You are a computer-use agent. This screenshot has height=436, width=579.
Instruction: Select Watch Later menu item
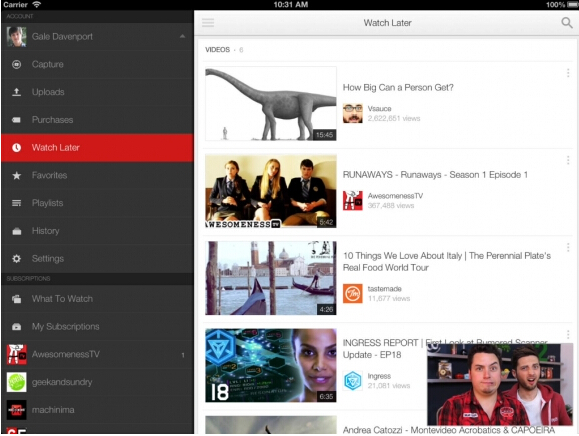pyautogui.click(x=97, y=148)
